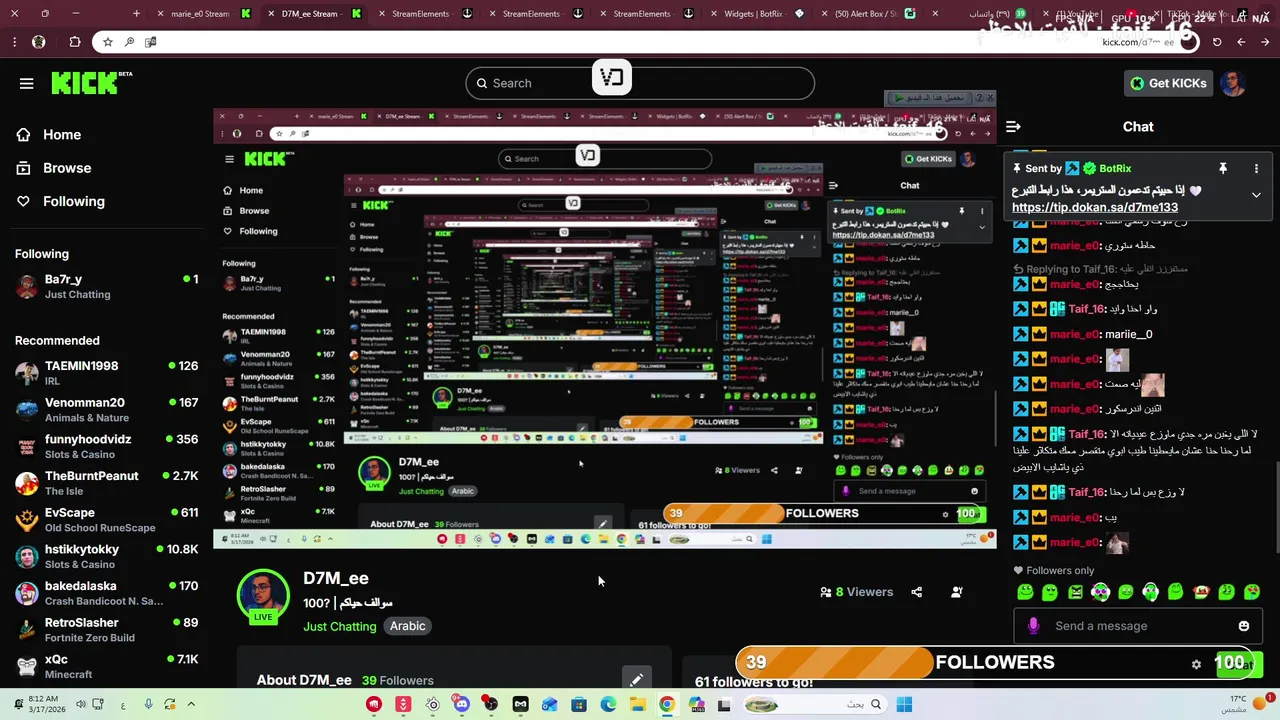Click the taskbar volume speaker icon

pos(81,704)
